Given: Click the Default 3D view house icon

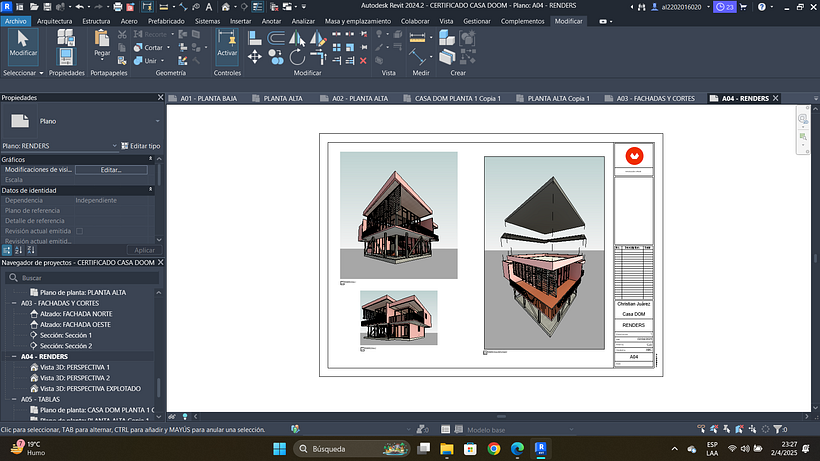Looking at the screenshot, I should (226, 7).
